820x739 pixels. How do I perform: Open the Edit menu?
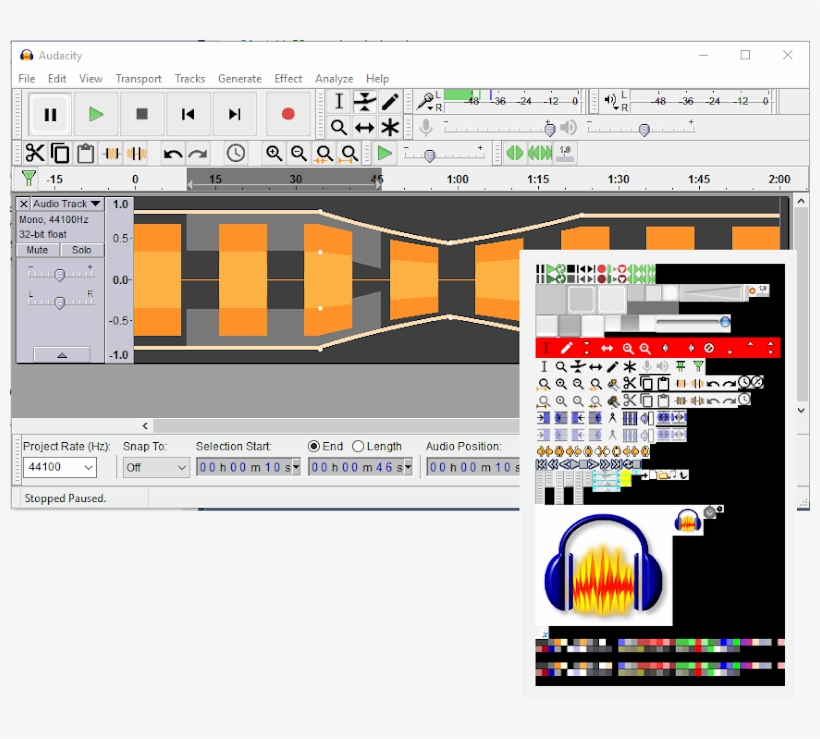[x=57, y=78]
